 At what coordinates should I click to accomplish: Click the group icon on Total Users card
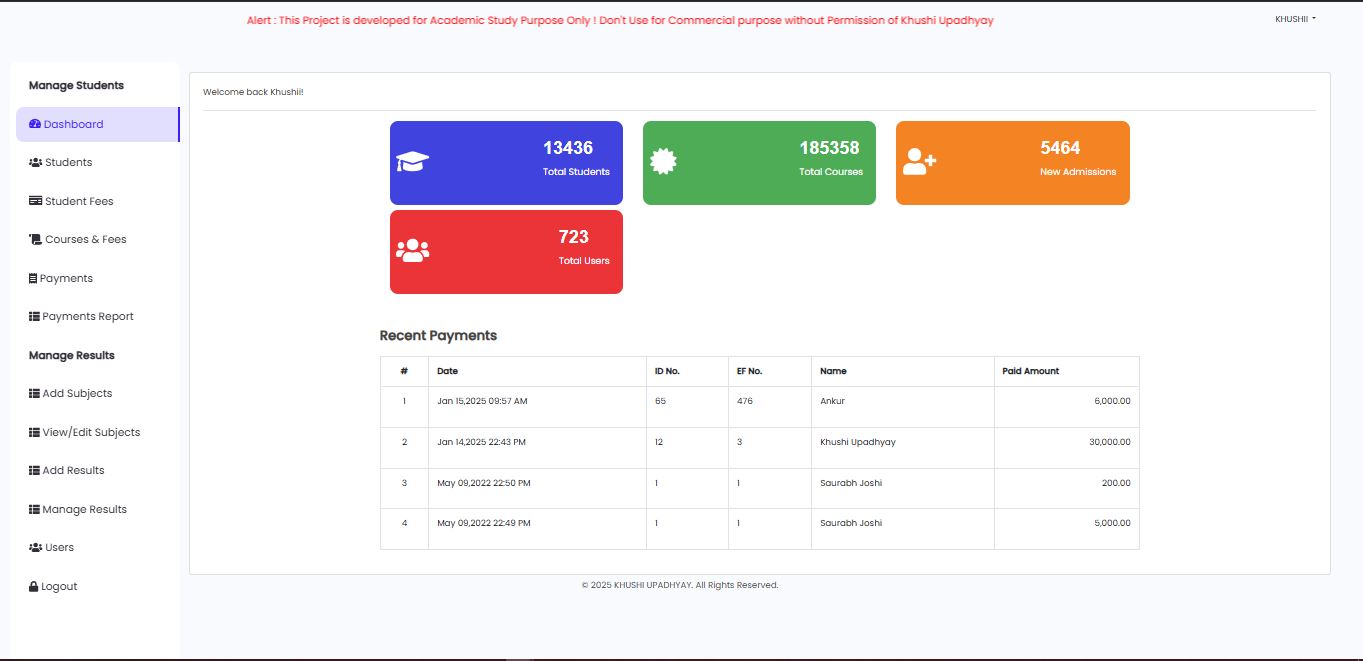pyautogui.click(x=412, y=251)
